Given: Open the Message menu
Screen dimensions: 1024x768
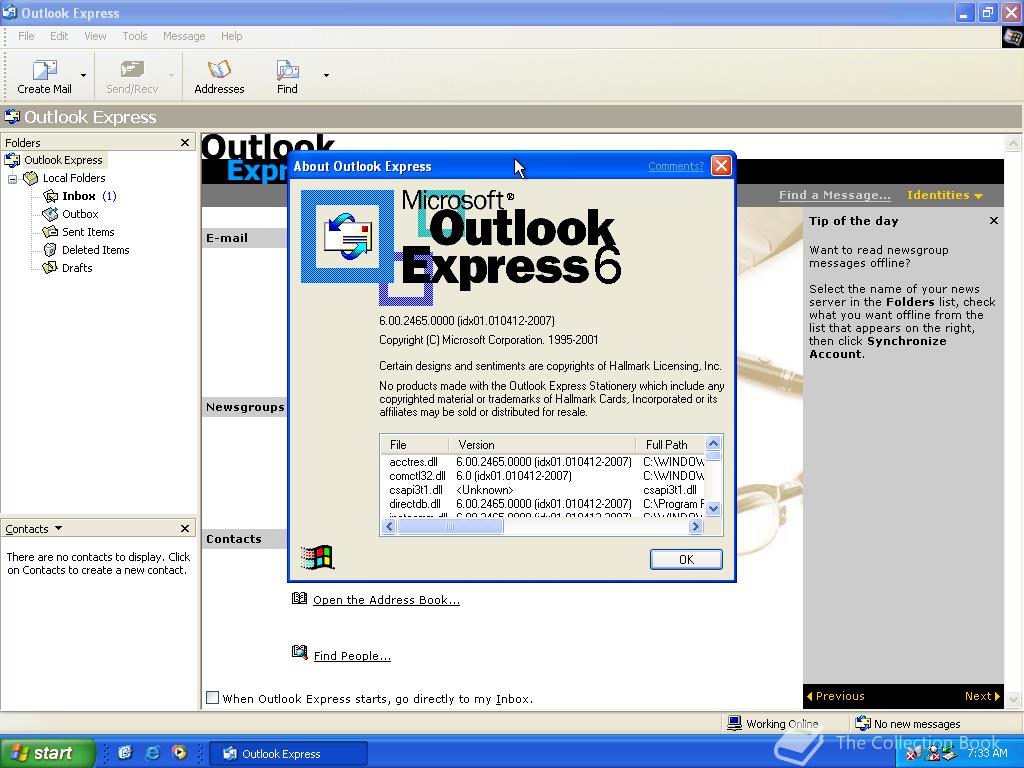Looking at the screenshot, I should 184,36.
